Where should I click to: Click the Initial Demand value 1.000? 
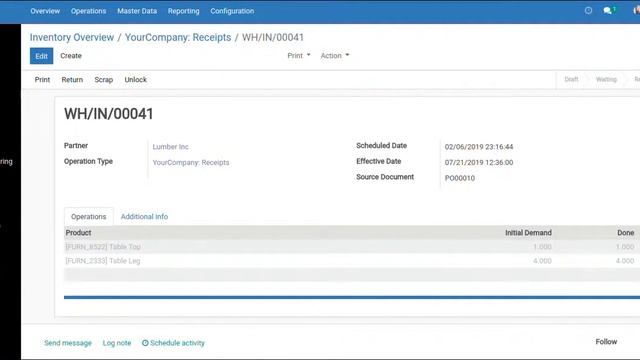tap(542, 247)
